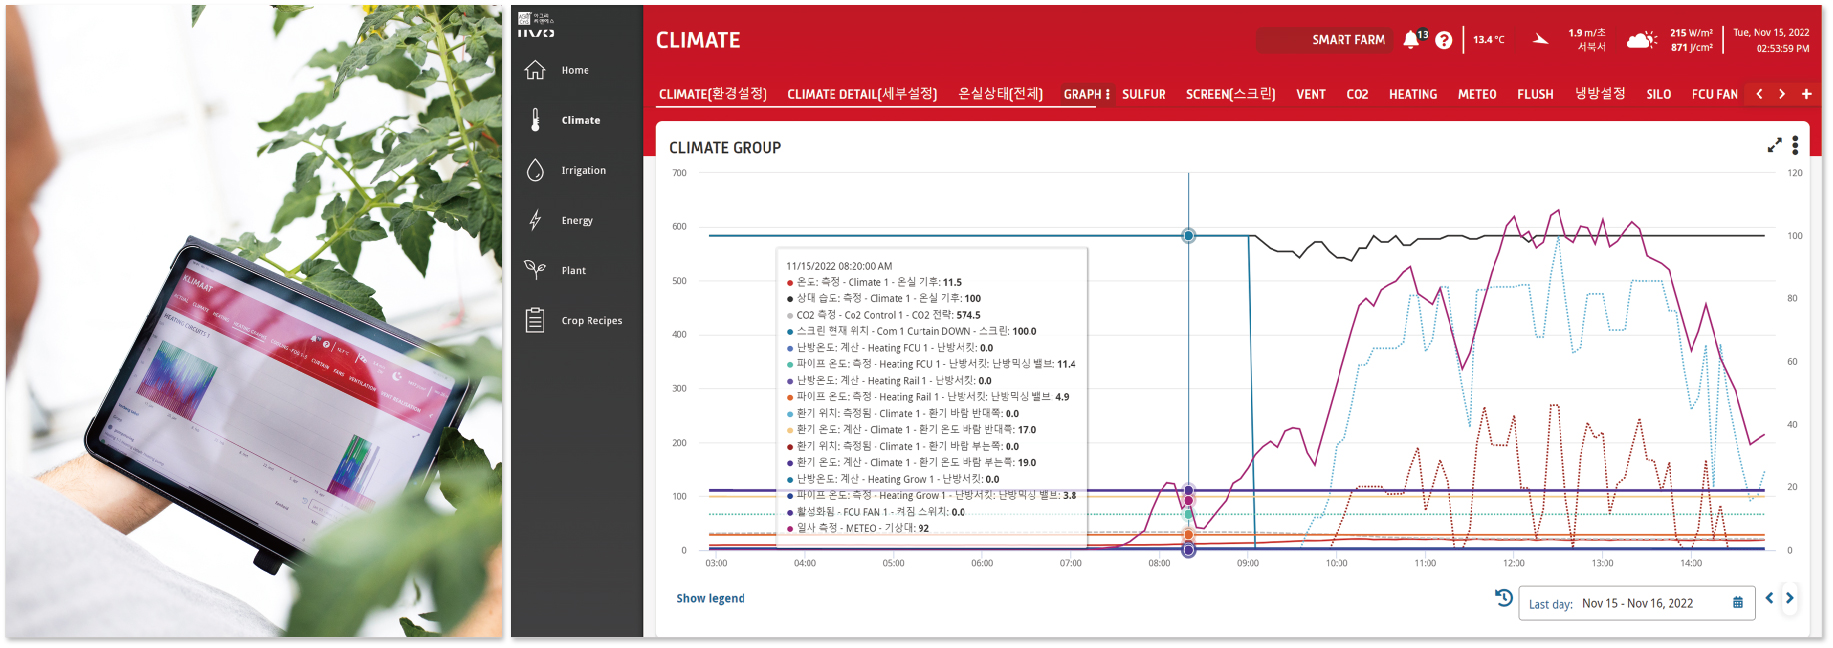Click the Show legend link
Image resolution: width=1833 pixels, height=648 pixels.
tap(710, 598)
